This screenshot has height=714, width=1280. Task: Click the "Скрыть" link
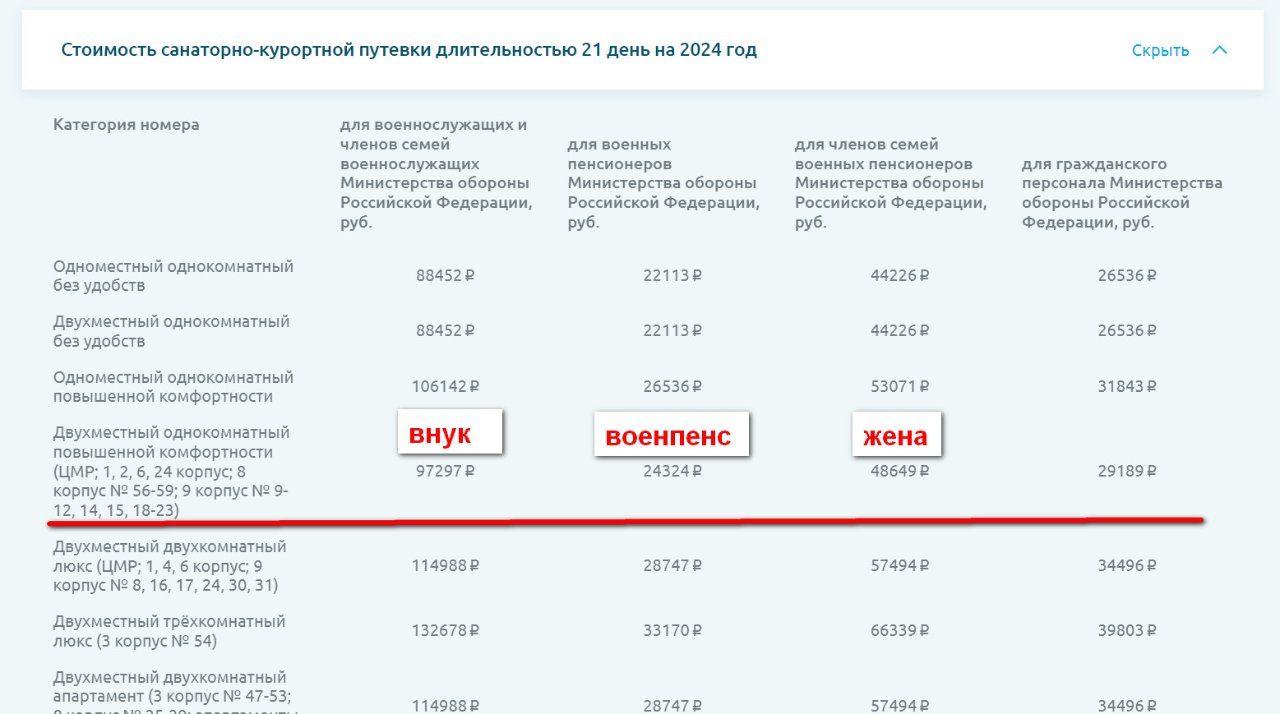tap(1160, 50)
